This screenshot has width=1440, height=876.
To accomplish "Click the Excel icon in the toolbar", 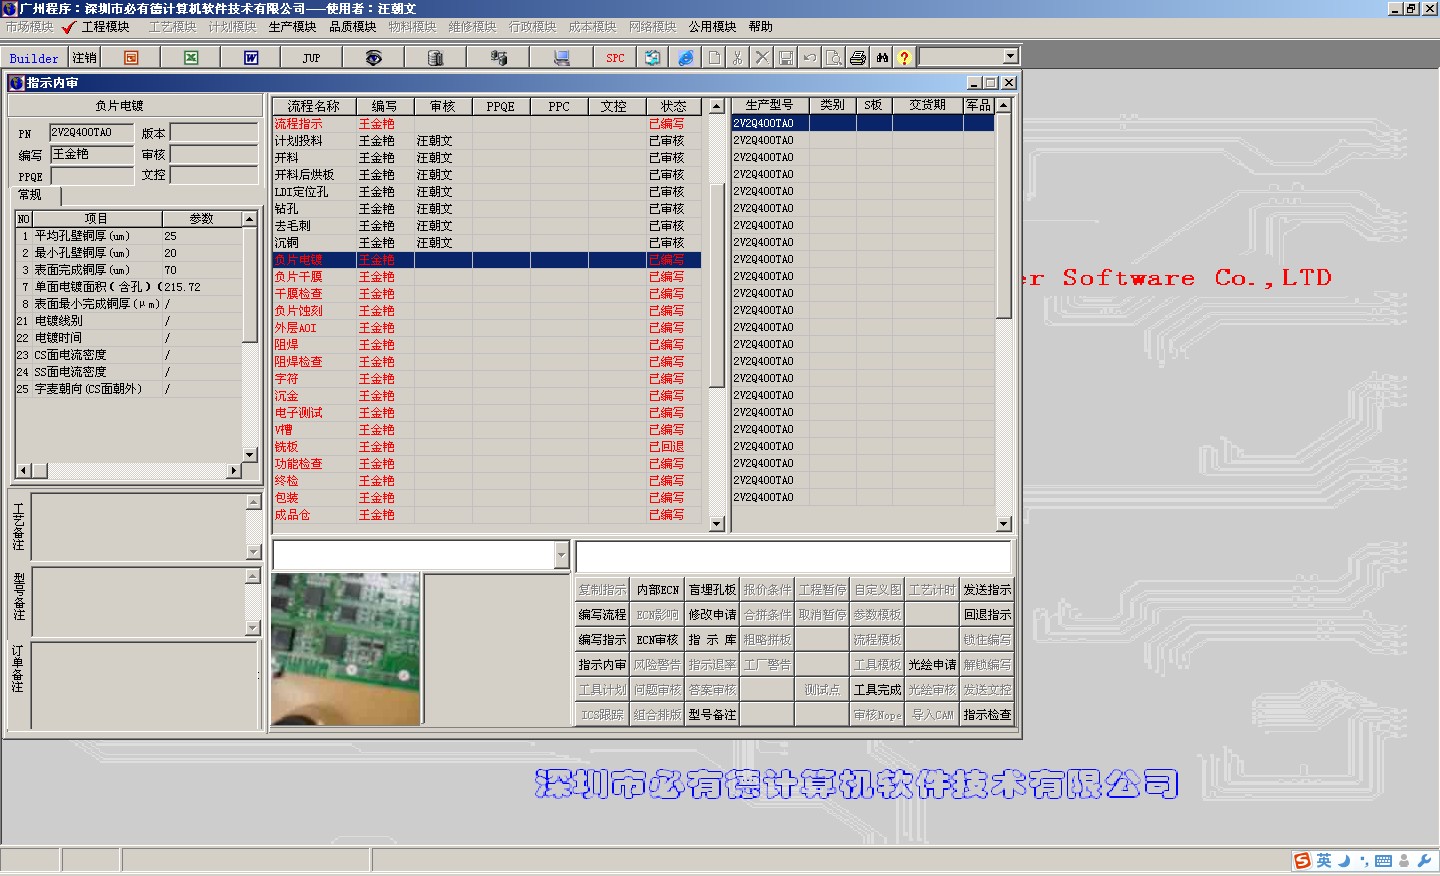I will tap(191, 58).
